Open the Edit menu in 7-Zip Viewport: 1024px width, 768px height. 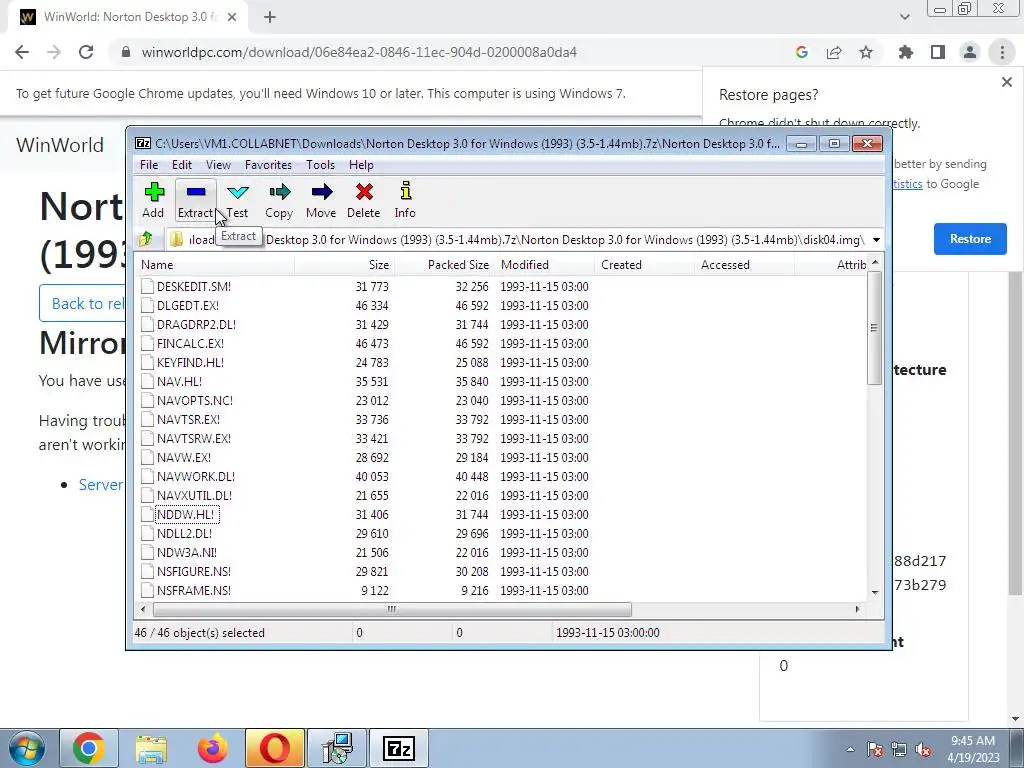[x=182, y=165]
